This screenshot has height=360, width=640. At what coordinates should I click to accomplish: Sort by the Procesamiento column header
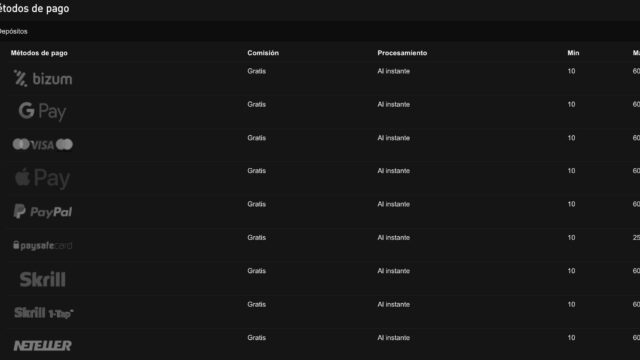click(x=402, y=53)
